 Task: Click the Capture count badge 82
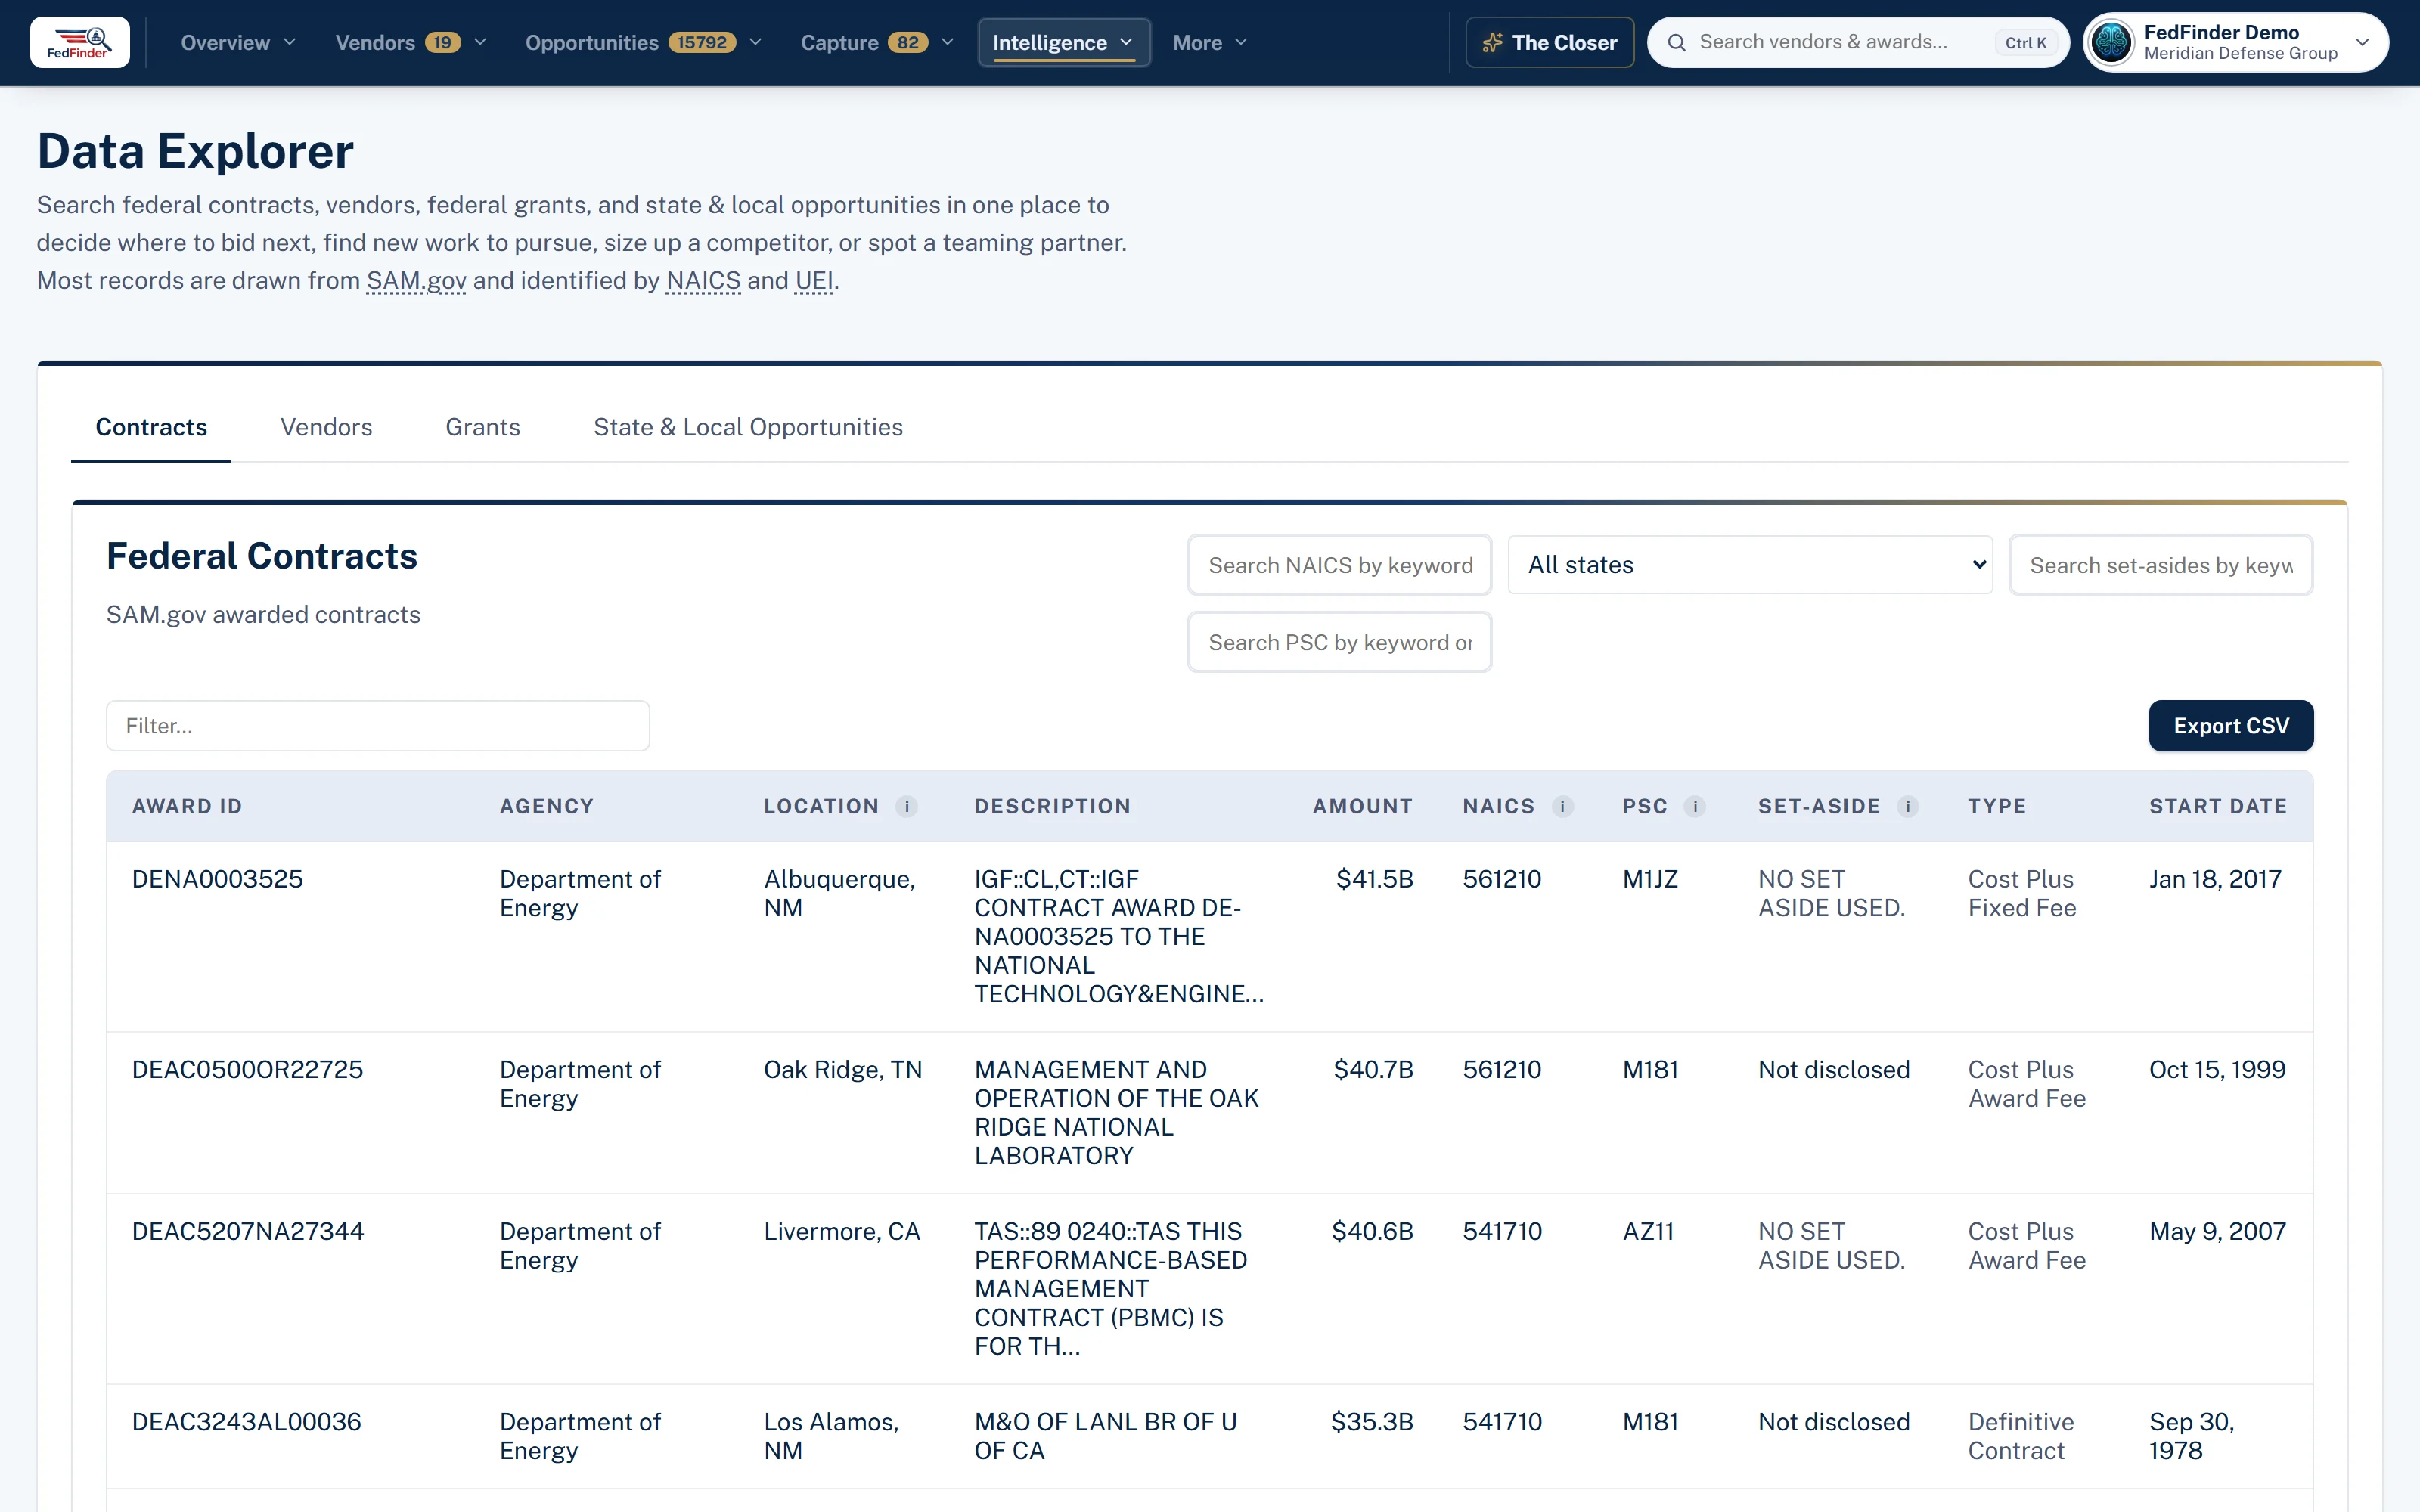907,42
